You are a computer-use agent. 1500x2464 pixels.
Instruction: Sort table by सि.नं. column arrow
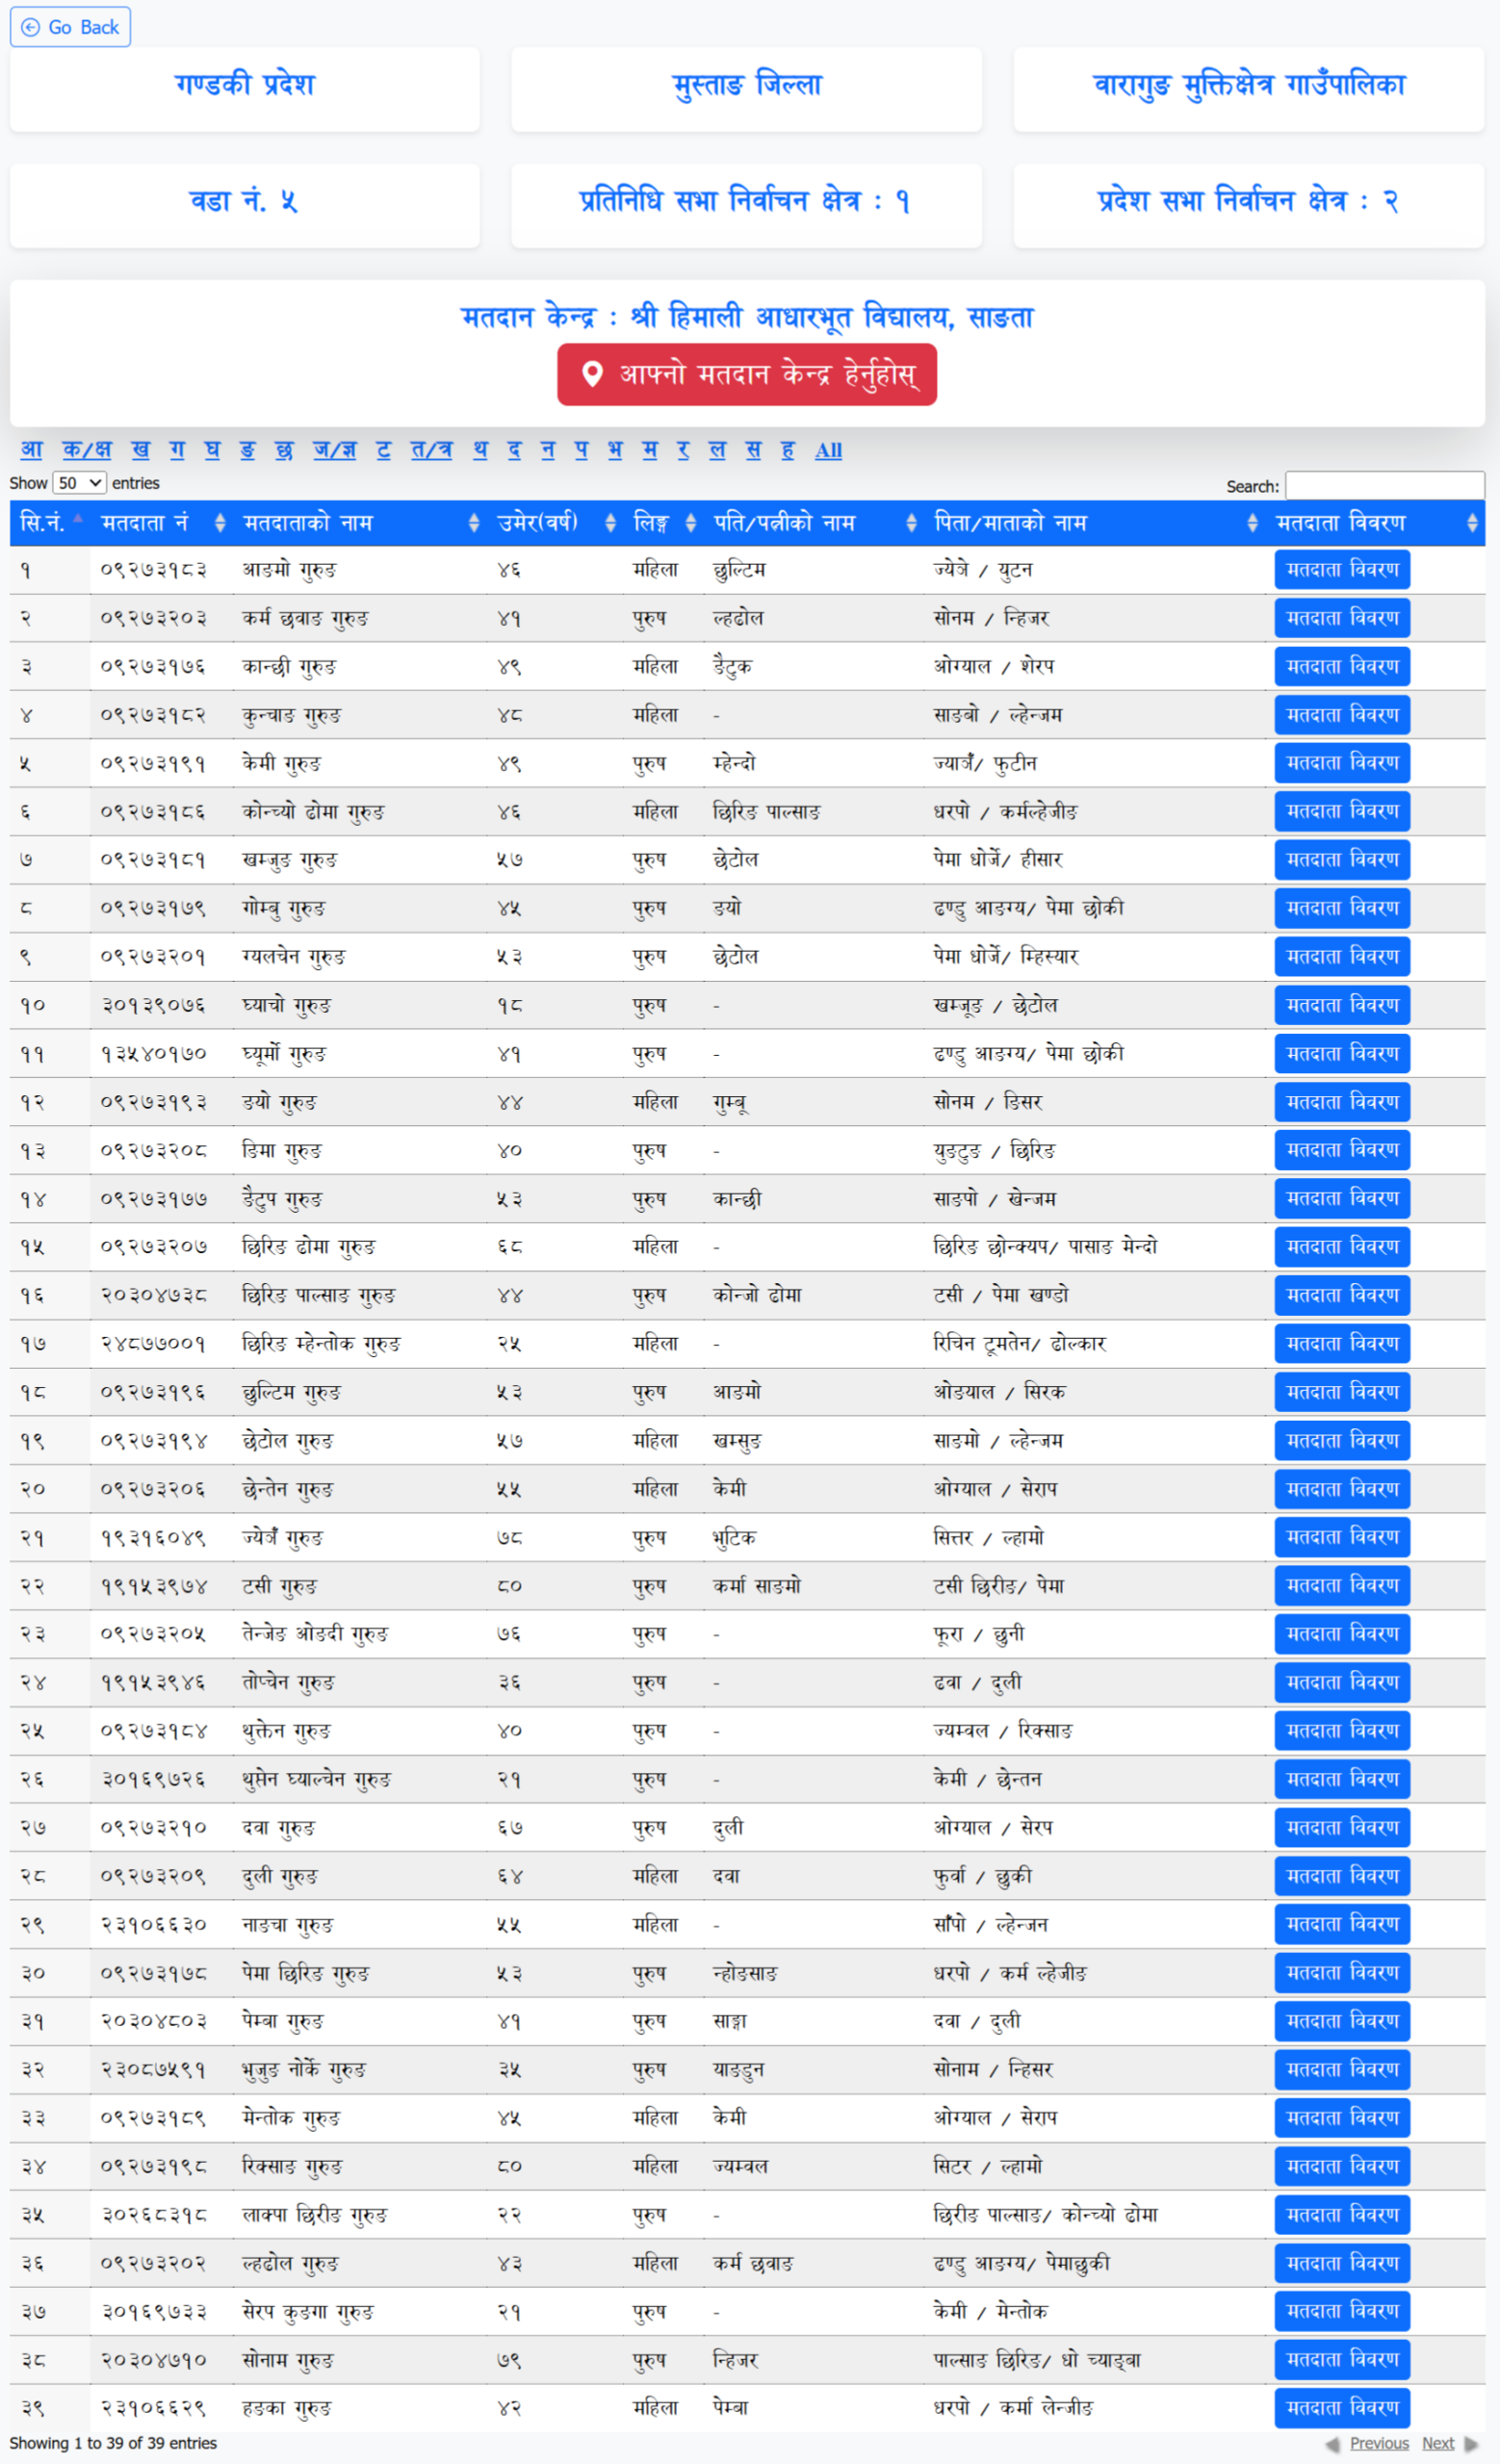pyautogui.click(x=77, y=521)
